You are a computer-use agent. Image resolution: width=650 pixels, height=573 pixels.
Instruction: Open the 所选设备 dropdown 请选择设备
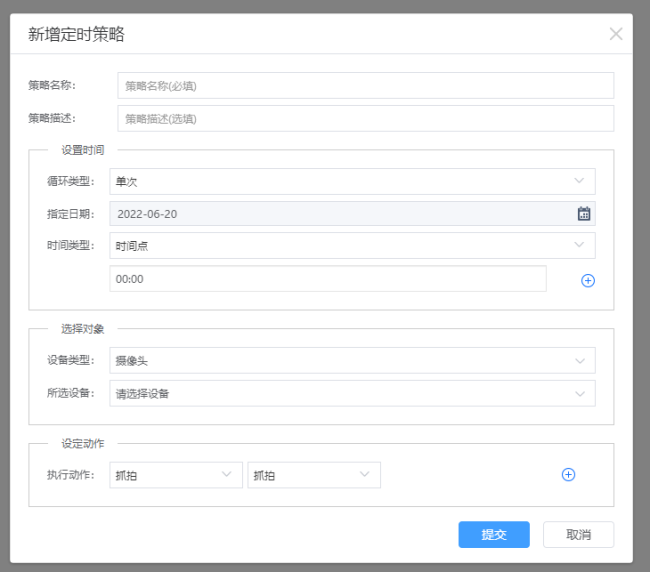tap(351, 393)
